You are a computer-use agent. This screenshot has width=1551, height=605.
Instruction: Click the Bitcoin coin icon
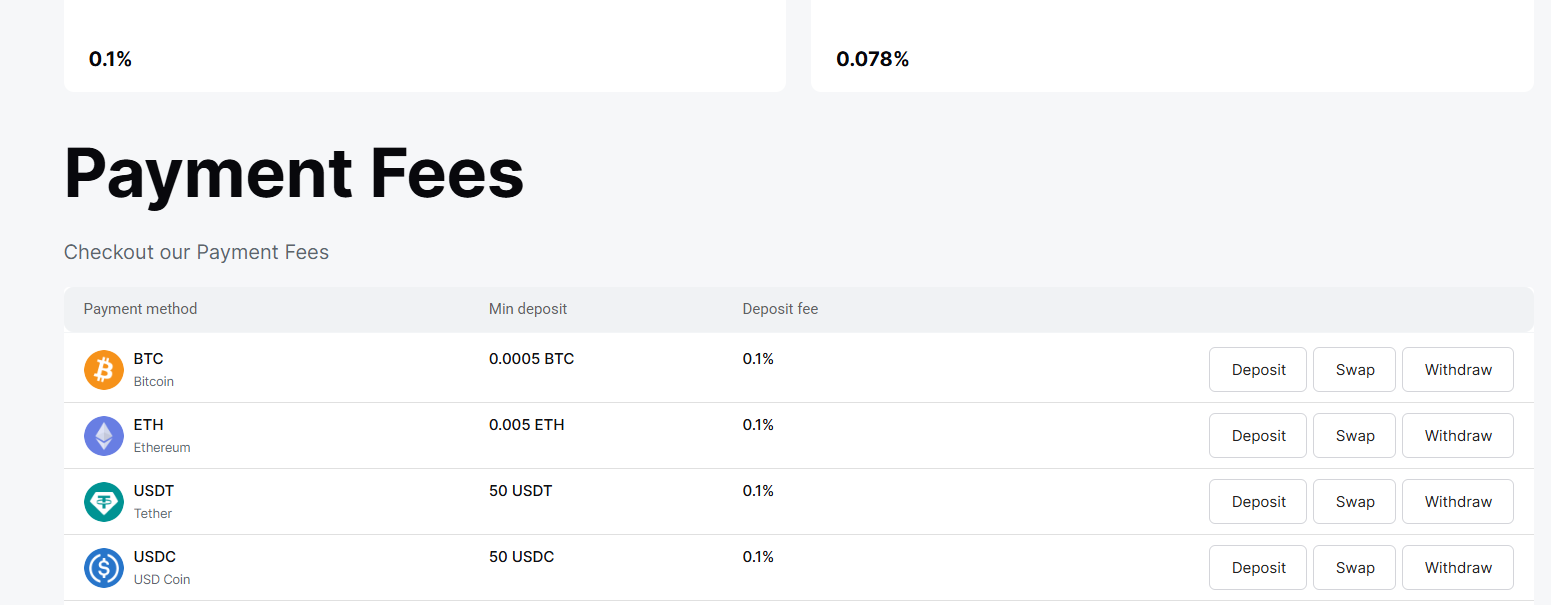coord(104,370)
